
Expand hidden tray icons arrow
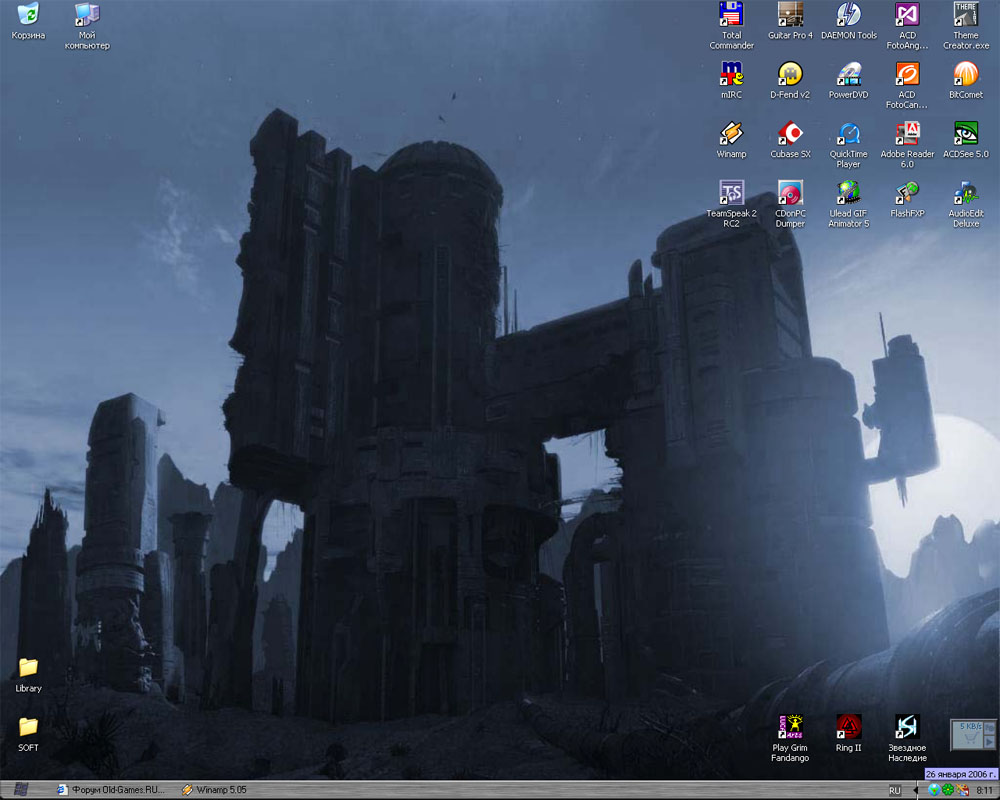[916, 790]
